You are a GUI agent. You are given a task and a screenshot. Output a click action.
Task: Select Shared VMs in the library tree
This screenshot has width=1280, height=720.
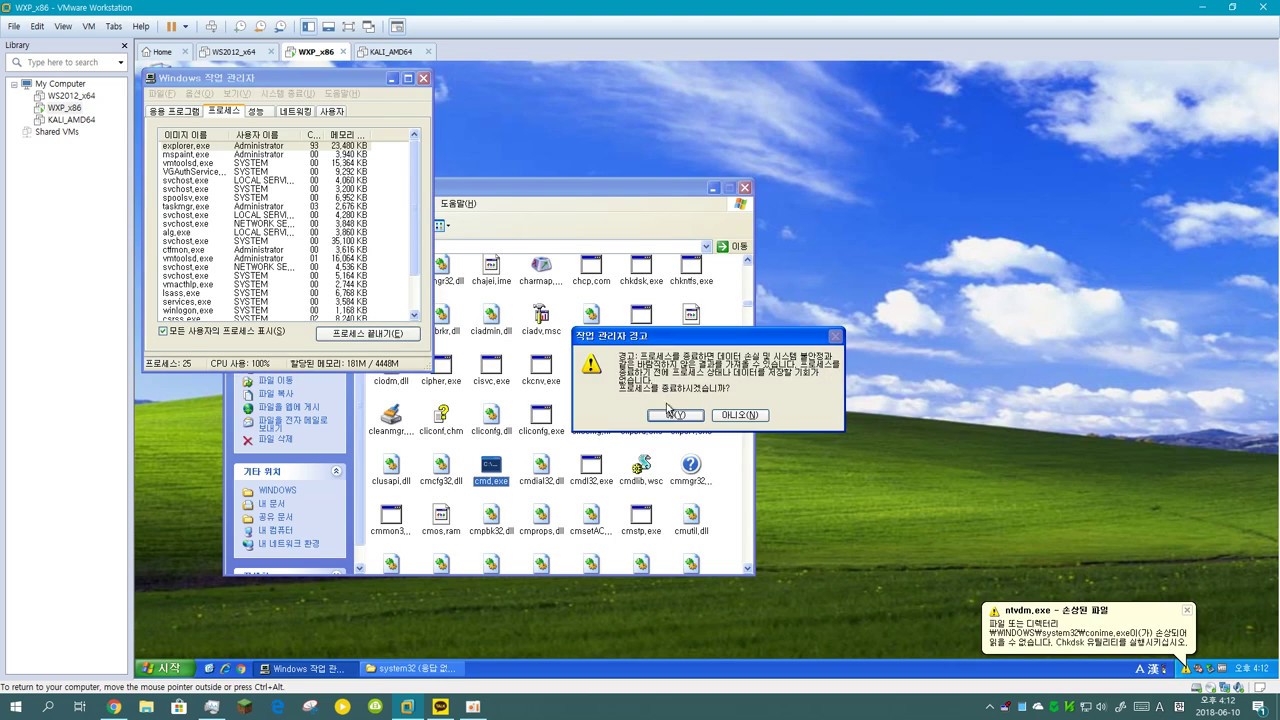click(57, 132)
